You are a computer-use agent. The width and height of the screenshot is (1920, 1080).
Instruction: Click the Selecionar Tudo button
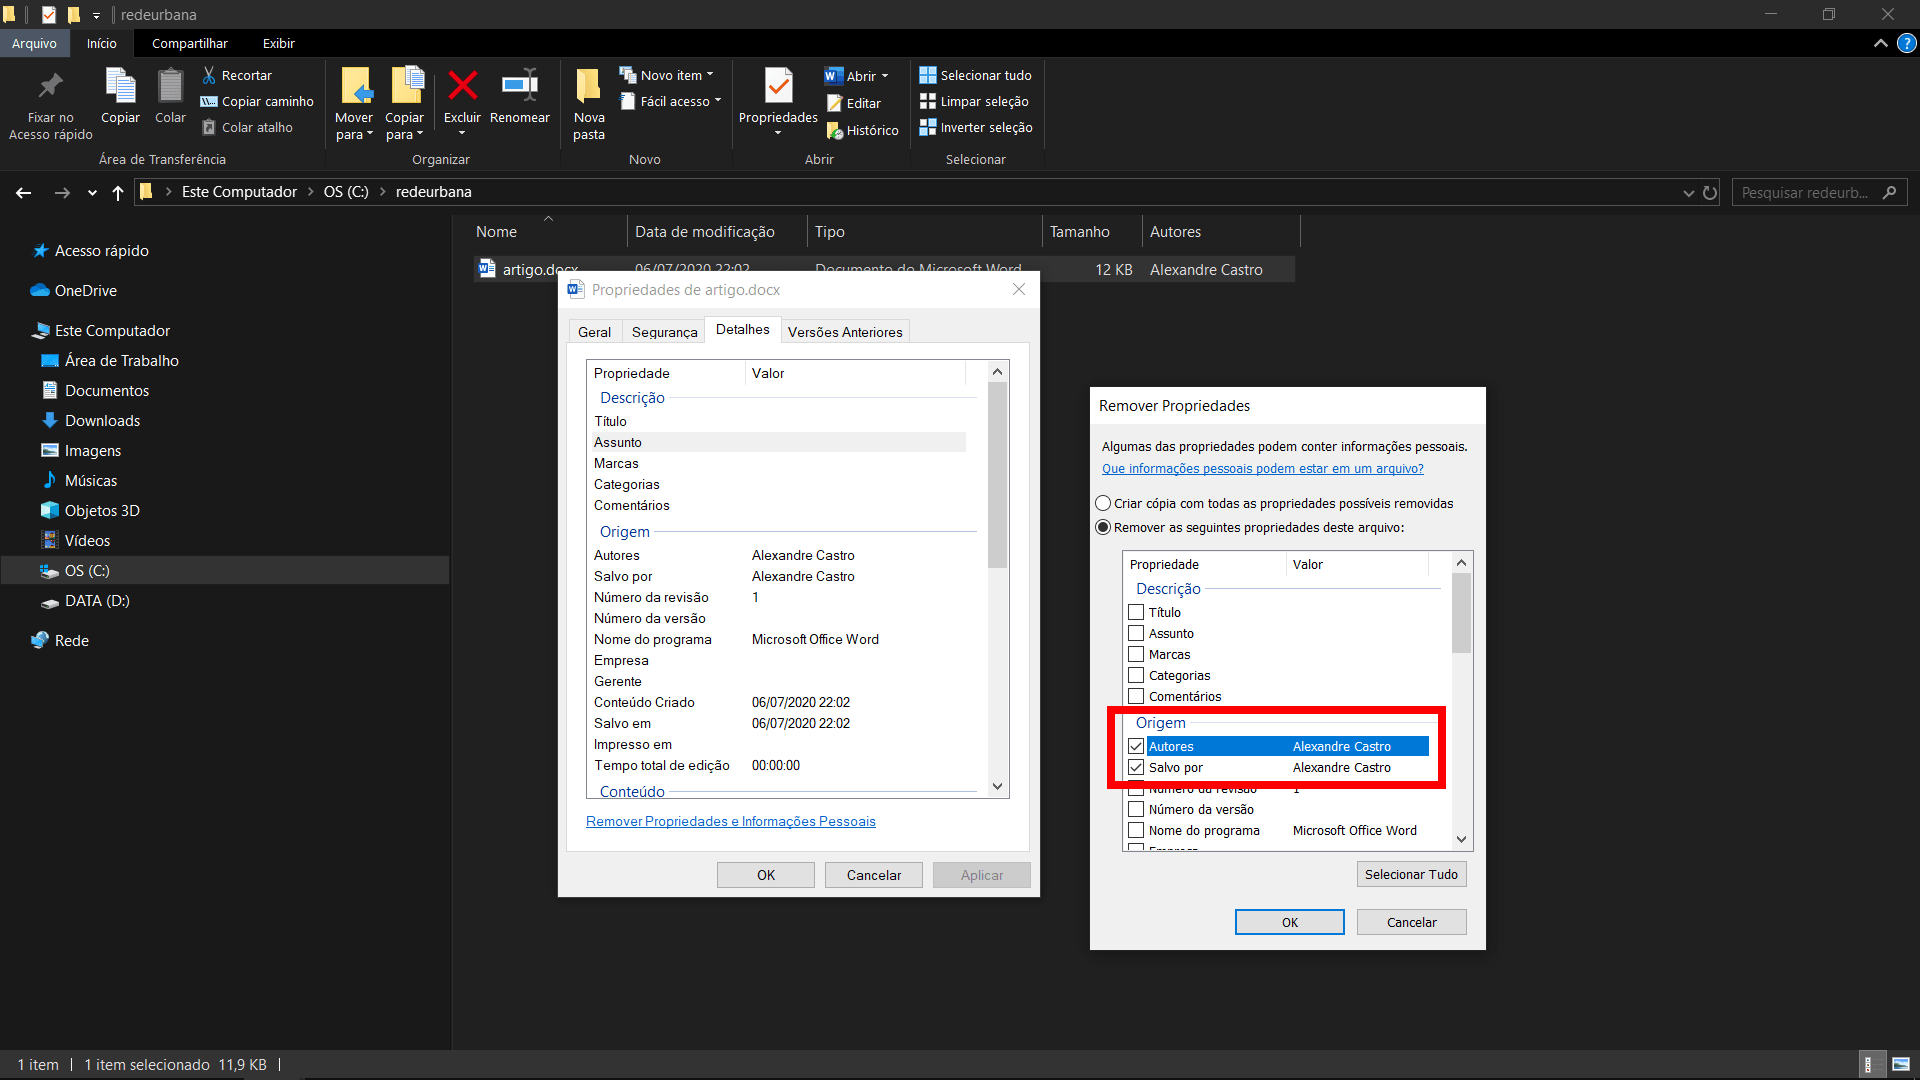(1411, 875)
